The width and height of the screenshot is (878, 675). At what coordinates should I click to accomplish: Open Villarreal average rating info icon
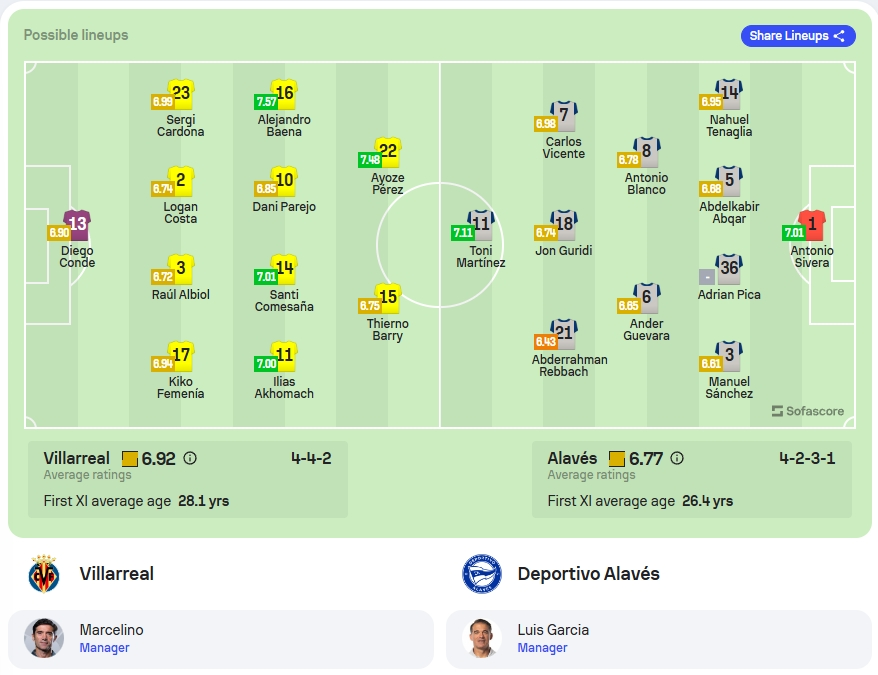click(x=190, y=458)
